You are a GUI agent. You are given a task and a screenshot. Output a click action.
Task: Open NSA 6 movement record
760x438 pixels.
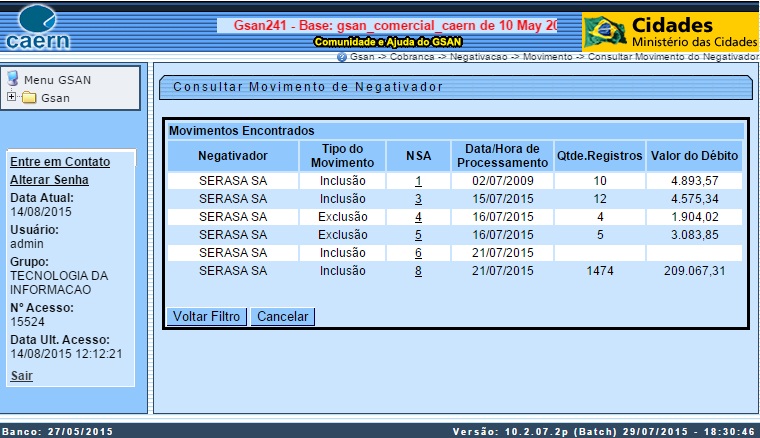tap(418, 253)
